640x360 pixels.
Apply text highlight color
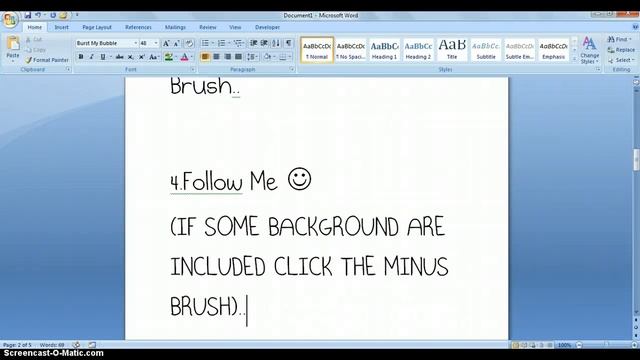(x=168, y=57)
